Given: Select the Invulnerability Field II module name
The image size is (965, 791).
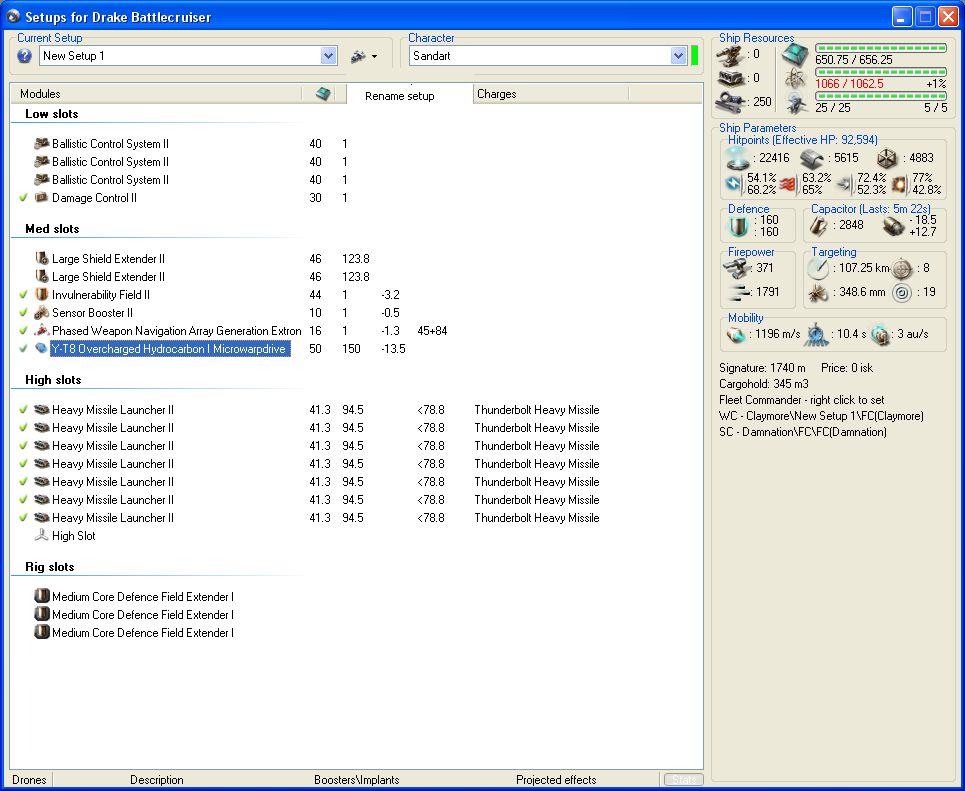Looking at the screenshot, I should (101, 295).
